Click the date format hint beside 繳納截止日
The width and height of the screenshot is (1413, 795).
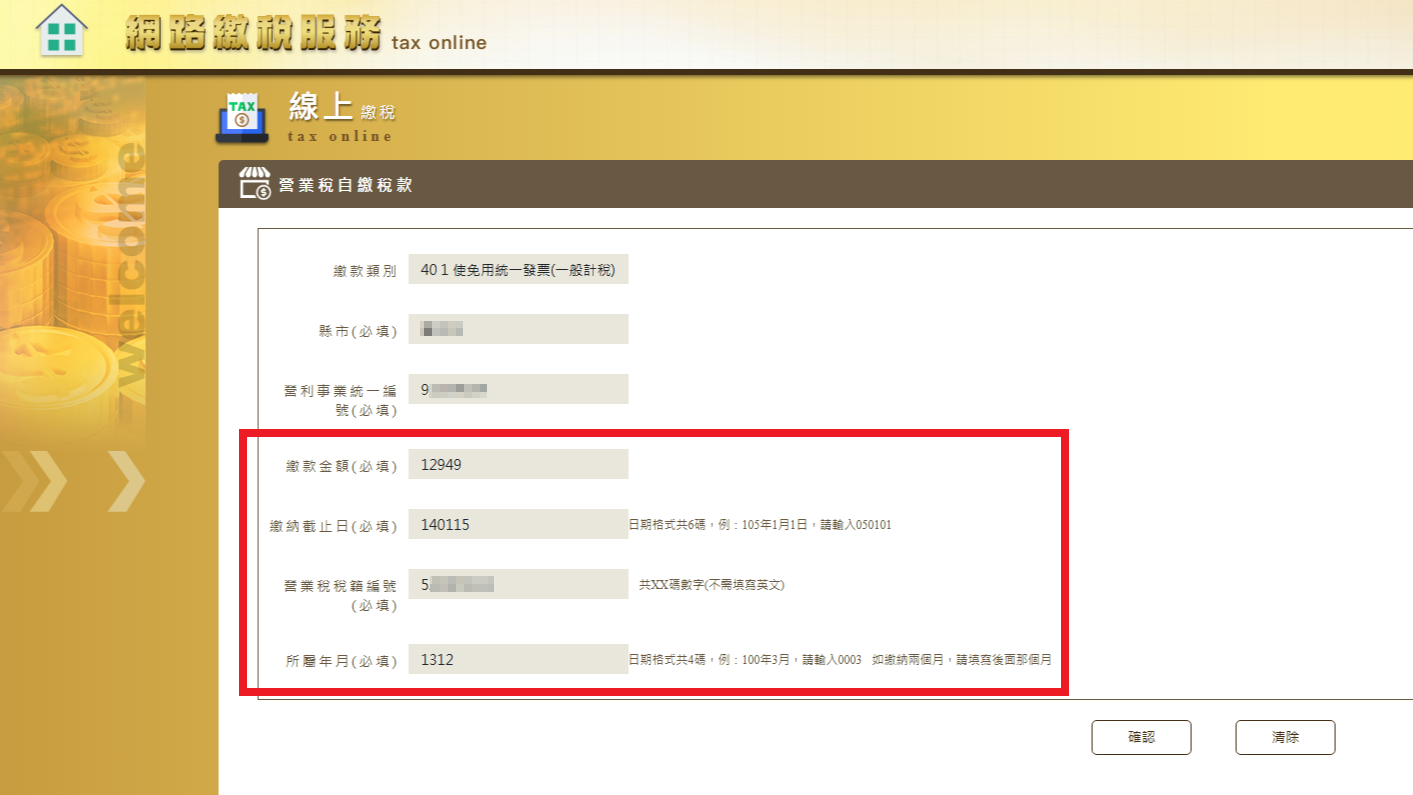coord(760,524)
